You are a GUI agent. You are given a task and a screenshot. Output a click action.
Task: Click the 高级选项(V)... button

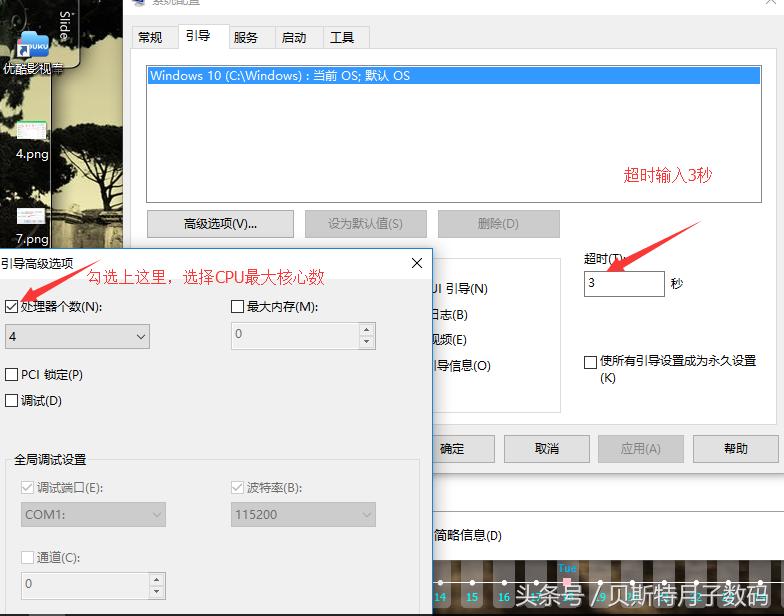[220, 224]
